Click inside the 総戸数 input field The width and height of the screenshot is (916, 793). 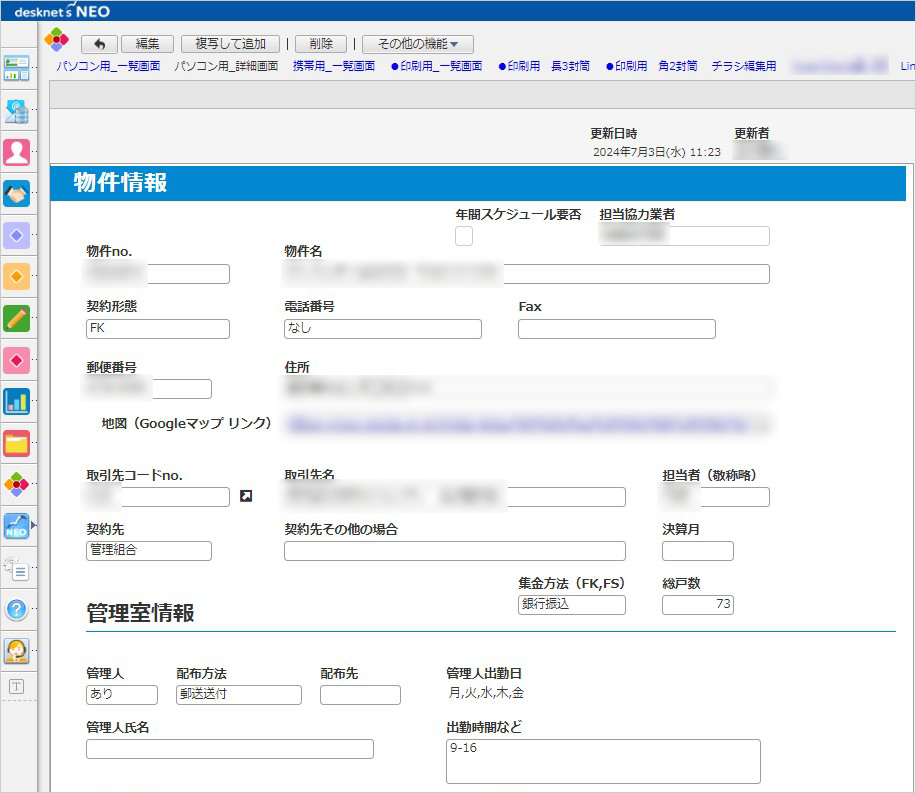pos(697,604)
